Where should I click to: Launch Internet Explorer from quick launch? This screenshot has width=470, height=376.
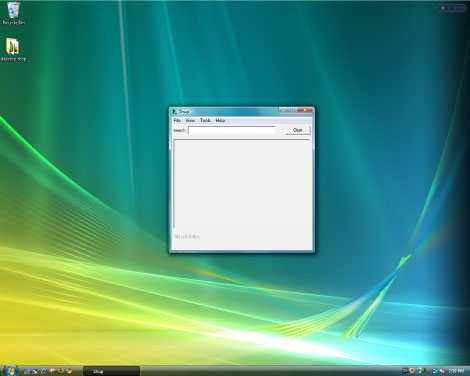[x=44, y=371]
